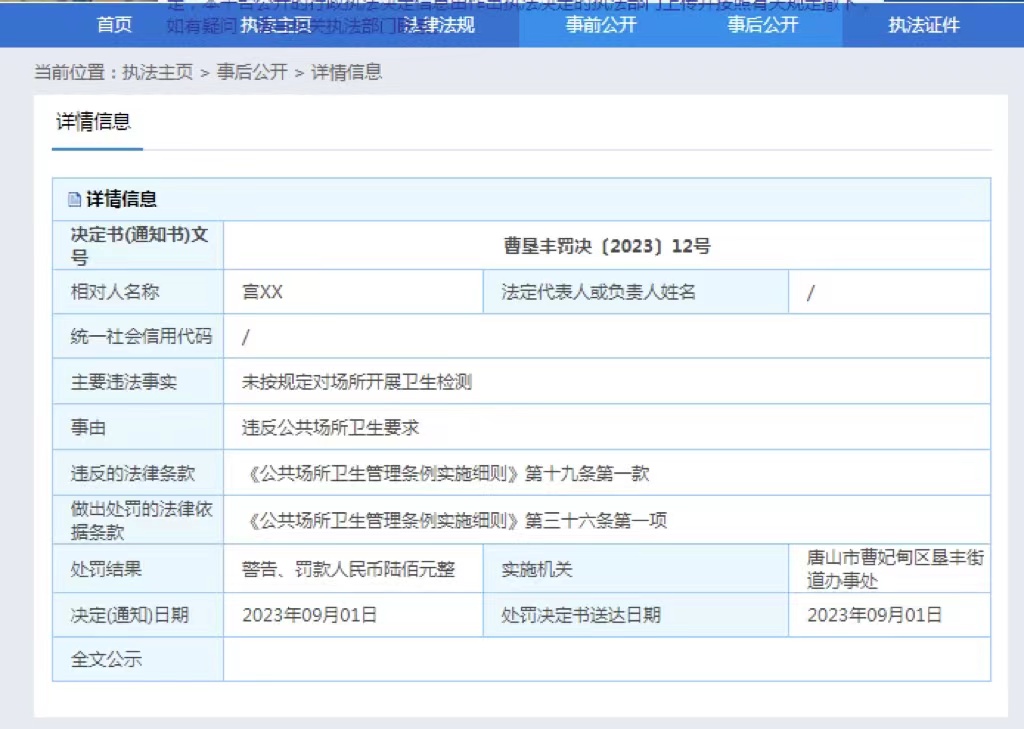Click the 实施机关 label cell

click(635, 569)
